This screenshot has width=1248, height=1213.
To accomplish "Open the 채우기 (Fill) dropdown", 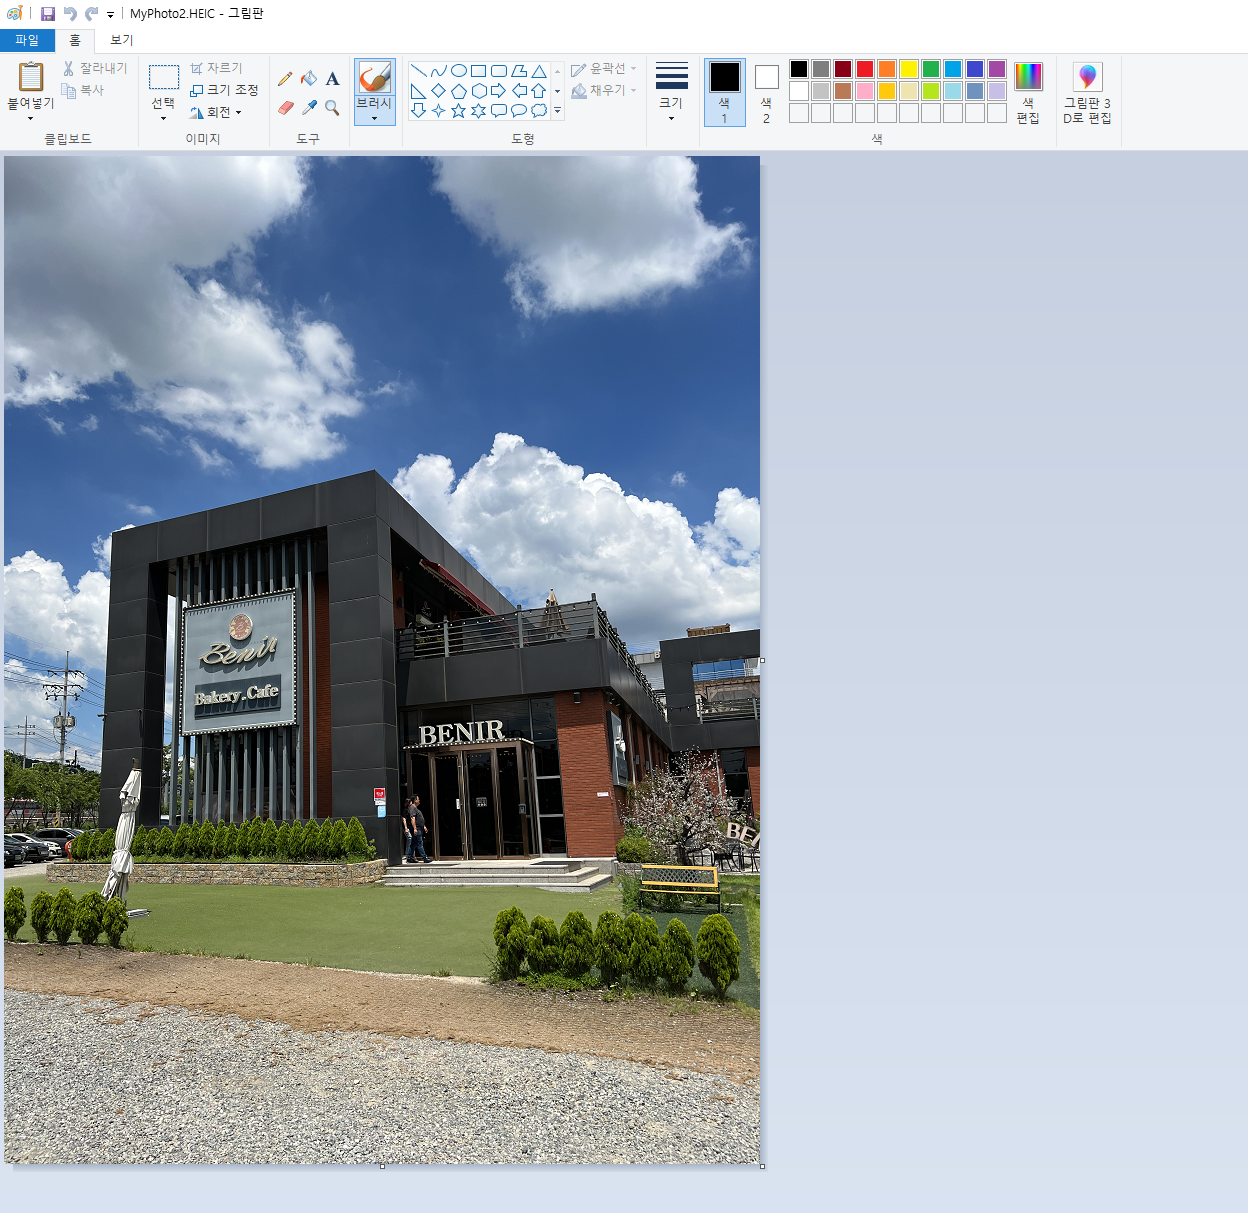I will (604, 90).
